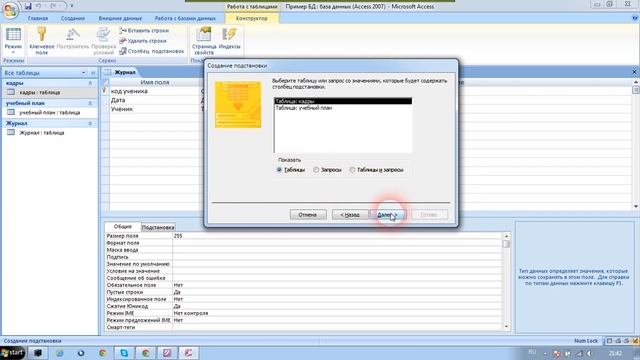The width and height of the screenshot is (640, 360).
Task: Open the quick access toolbar customize arrow
Action: (x=72, y=6)
